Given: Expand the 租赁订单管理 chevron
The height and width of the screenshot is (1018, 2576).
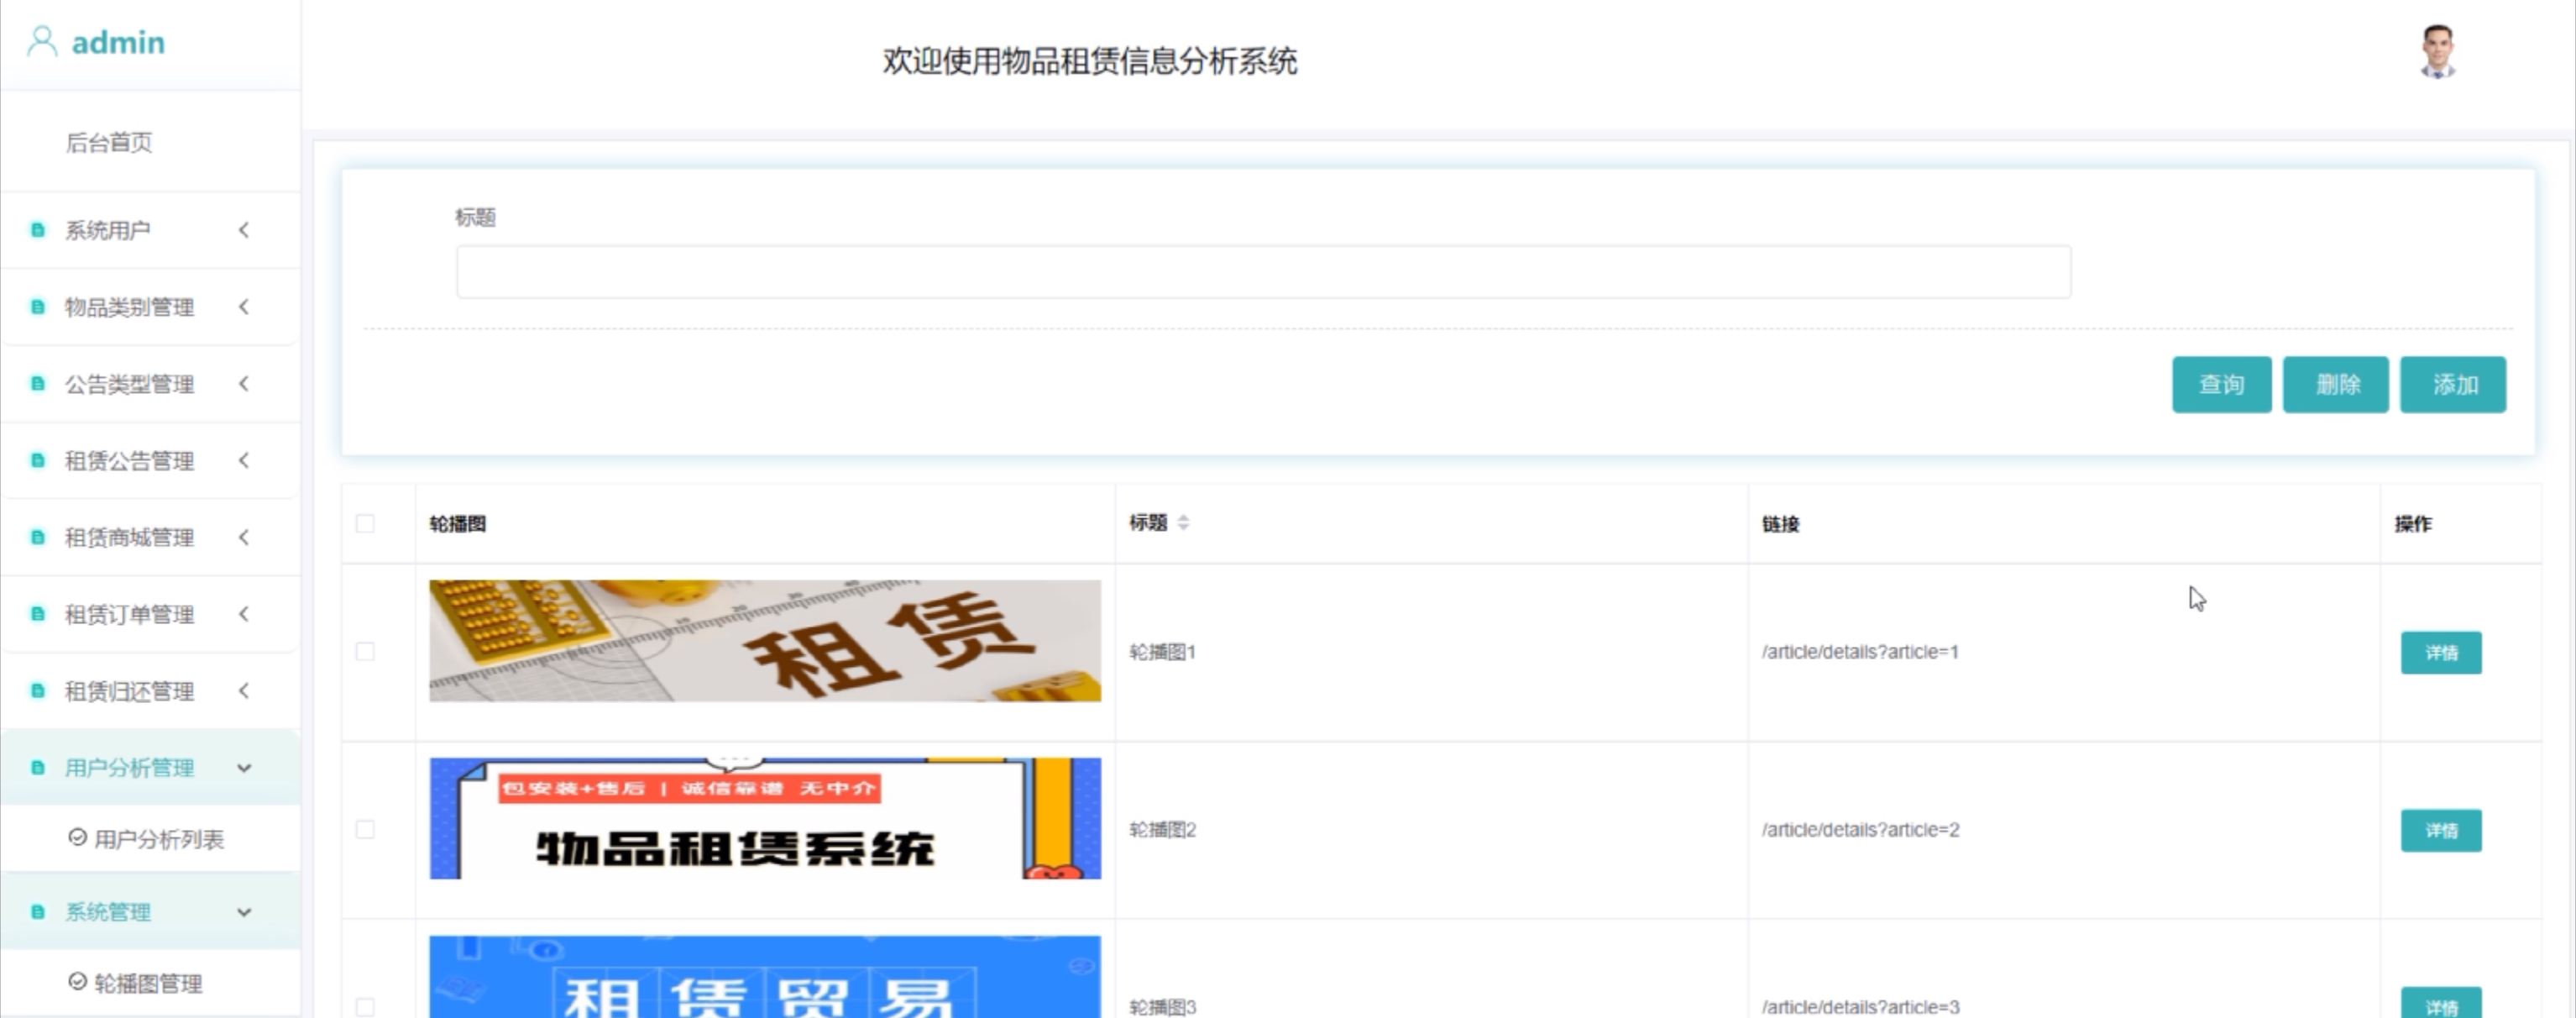Looking at the screenshot, I should (244, 614).
